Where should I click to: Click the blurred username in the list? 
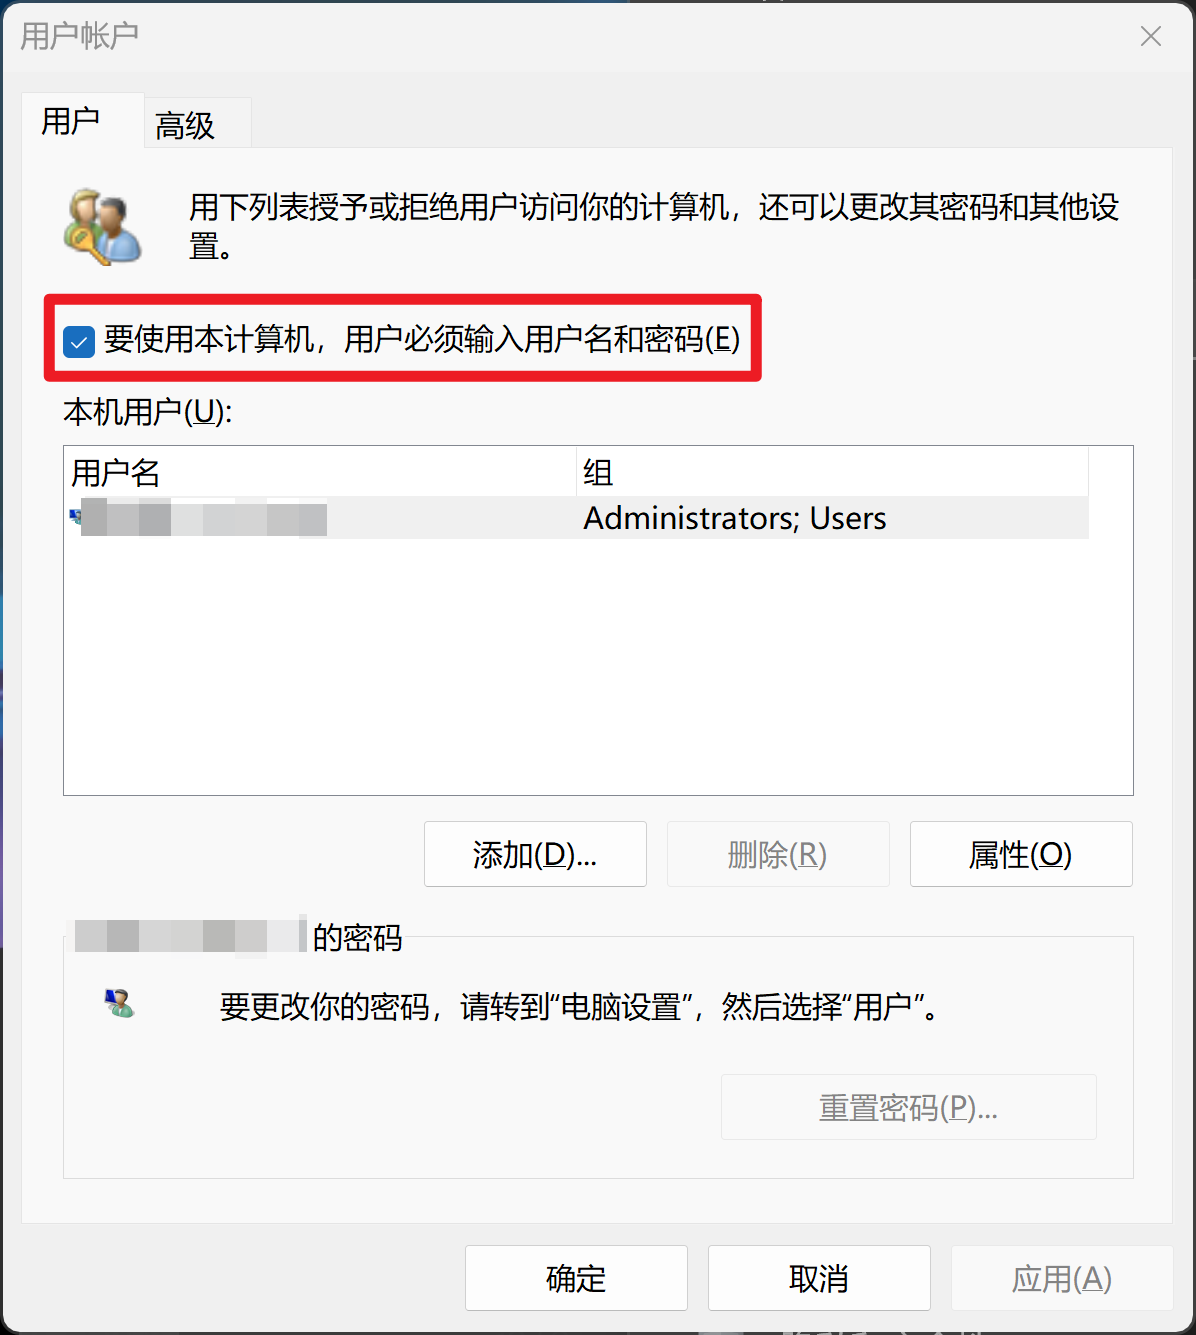coord(204,518)
